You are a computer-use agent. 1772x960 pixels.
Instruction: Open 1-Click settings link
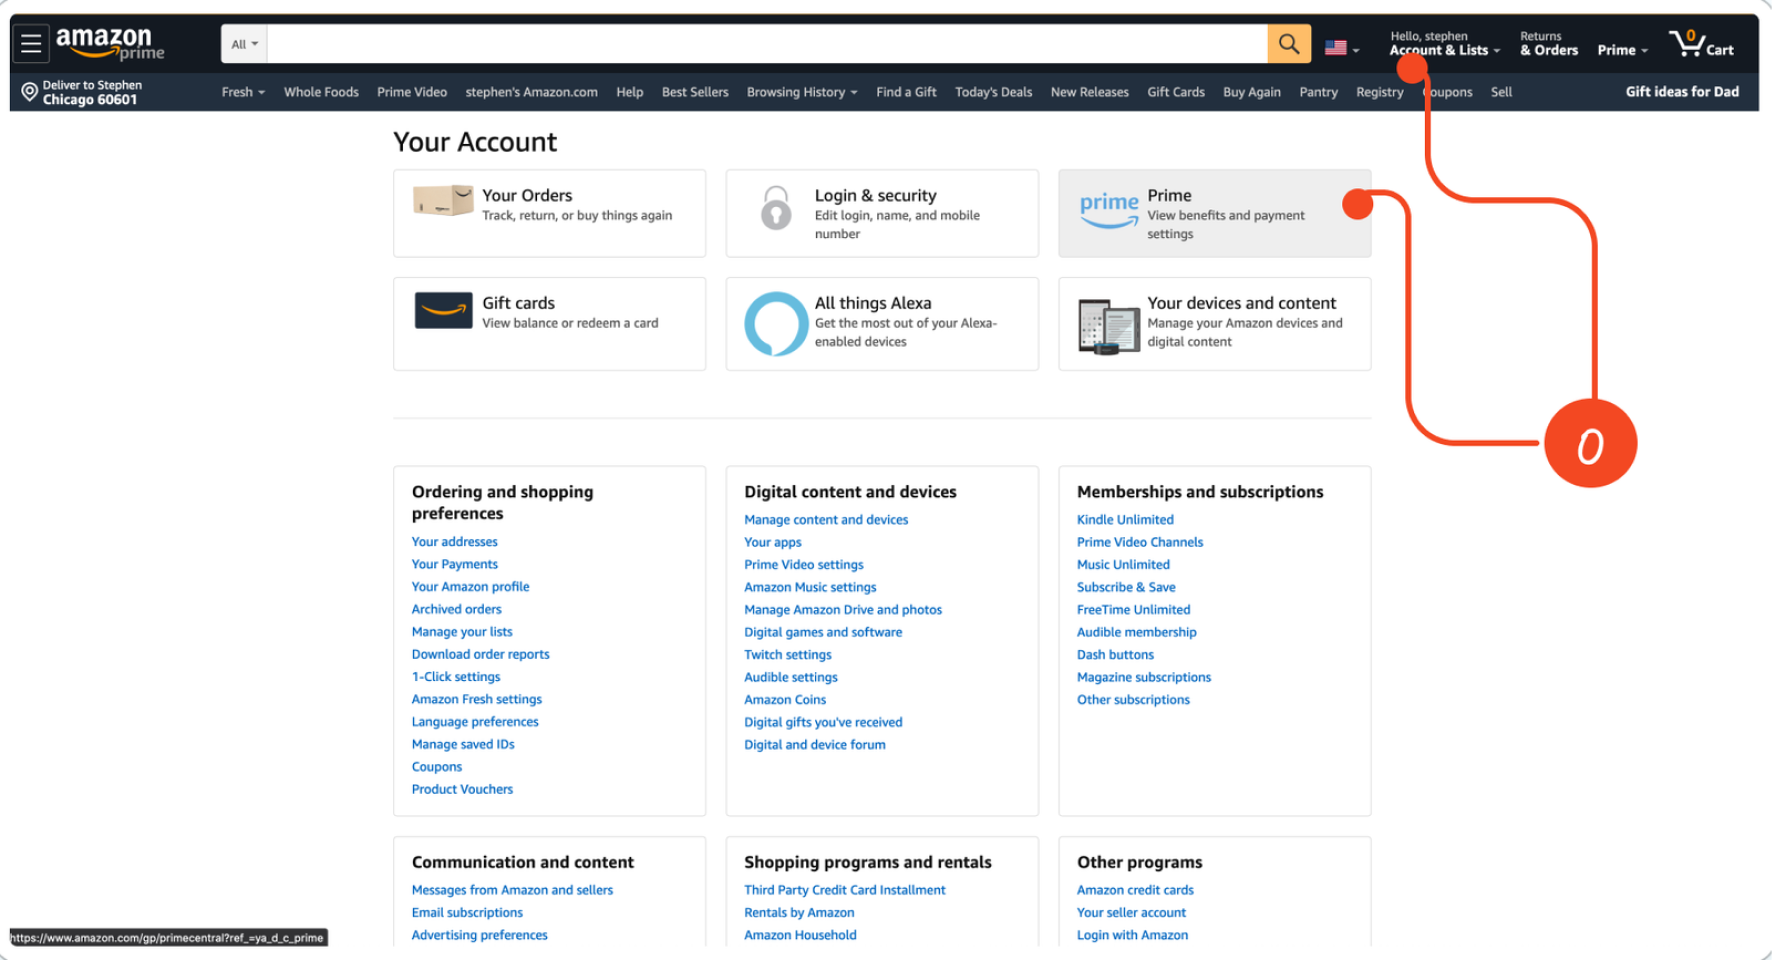455,677
